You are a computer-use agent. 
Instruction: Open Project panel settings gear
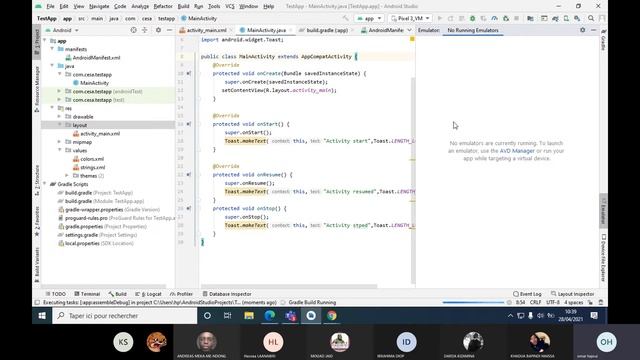click(158, 30)
